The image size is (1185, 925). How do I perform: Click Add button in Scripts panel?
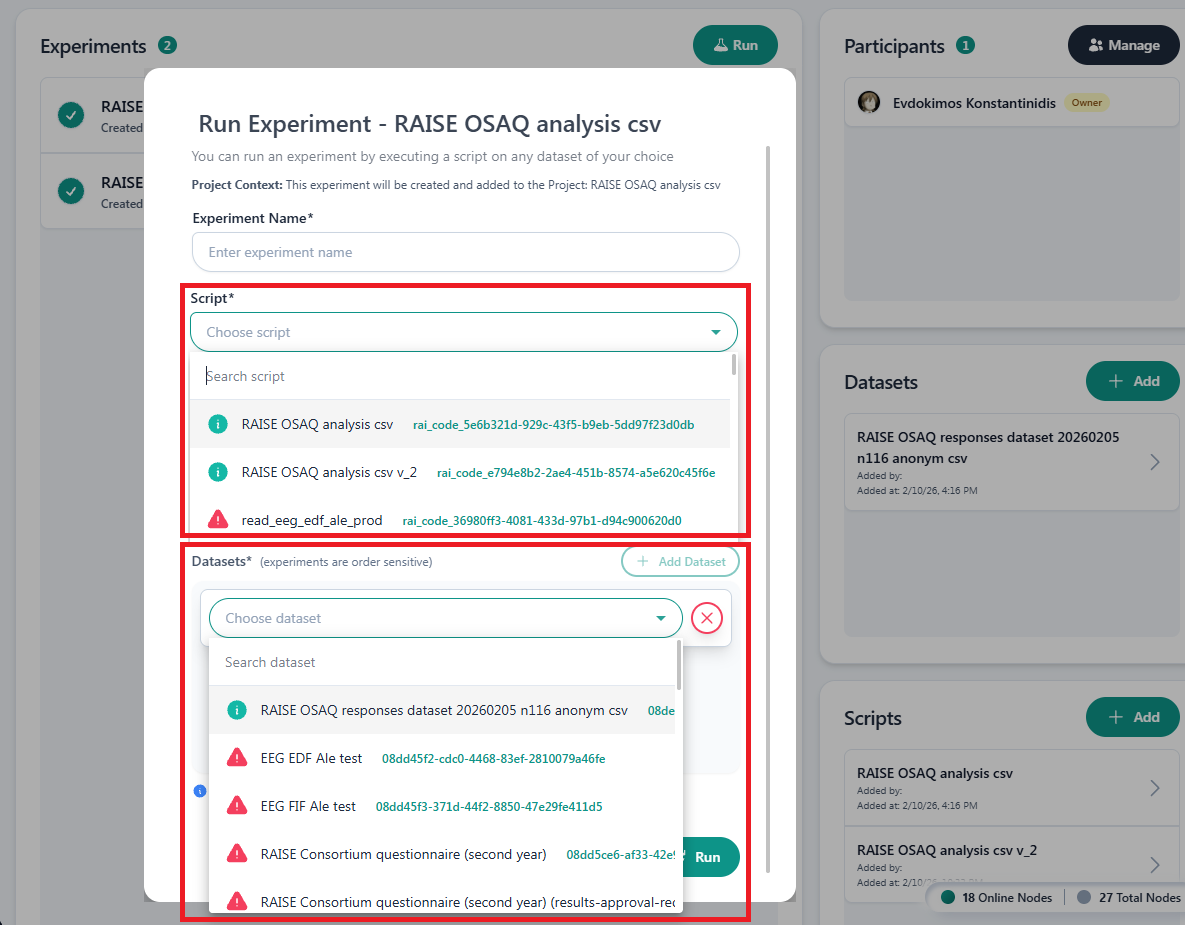coord(1132,717)
